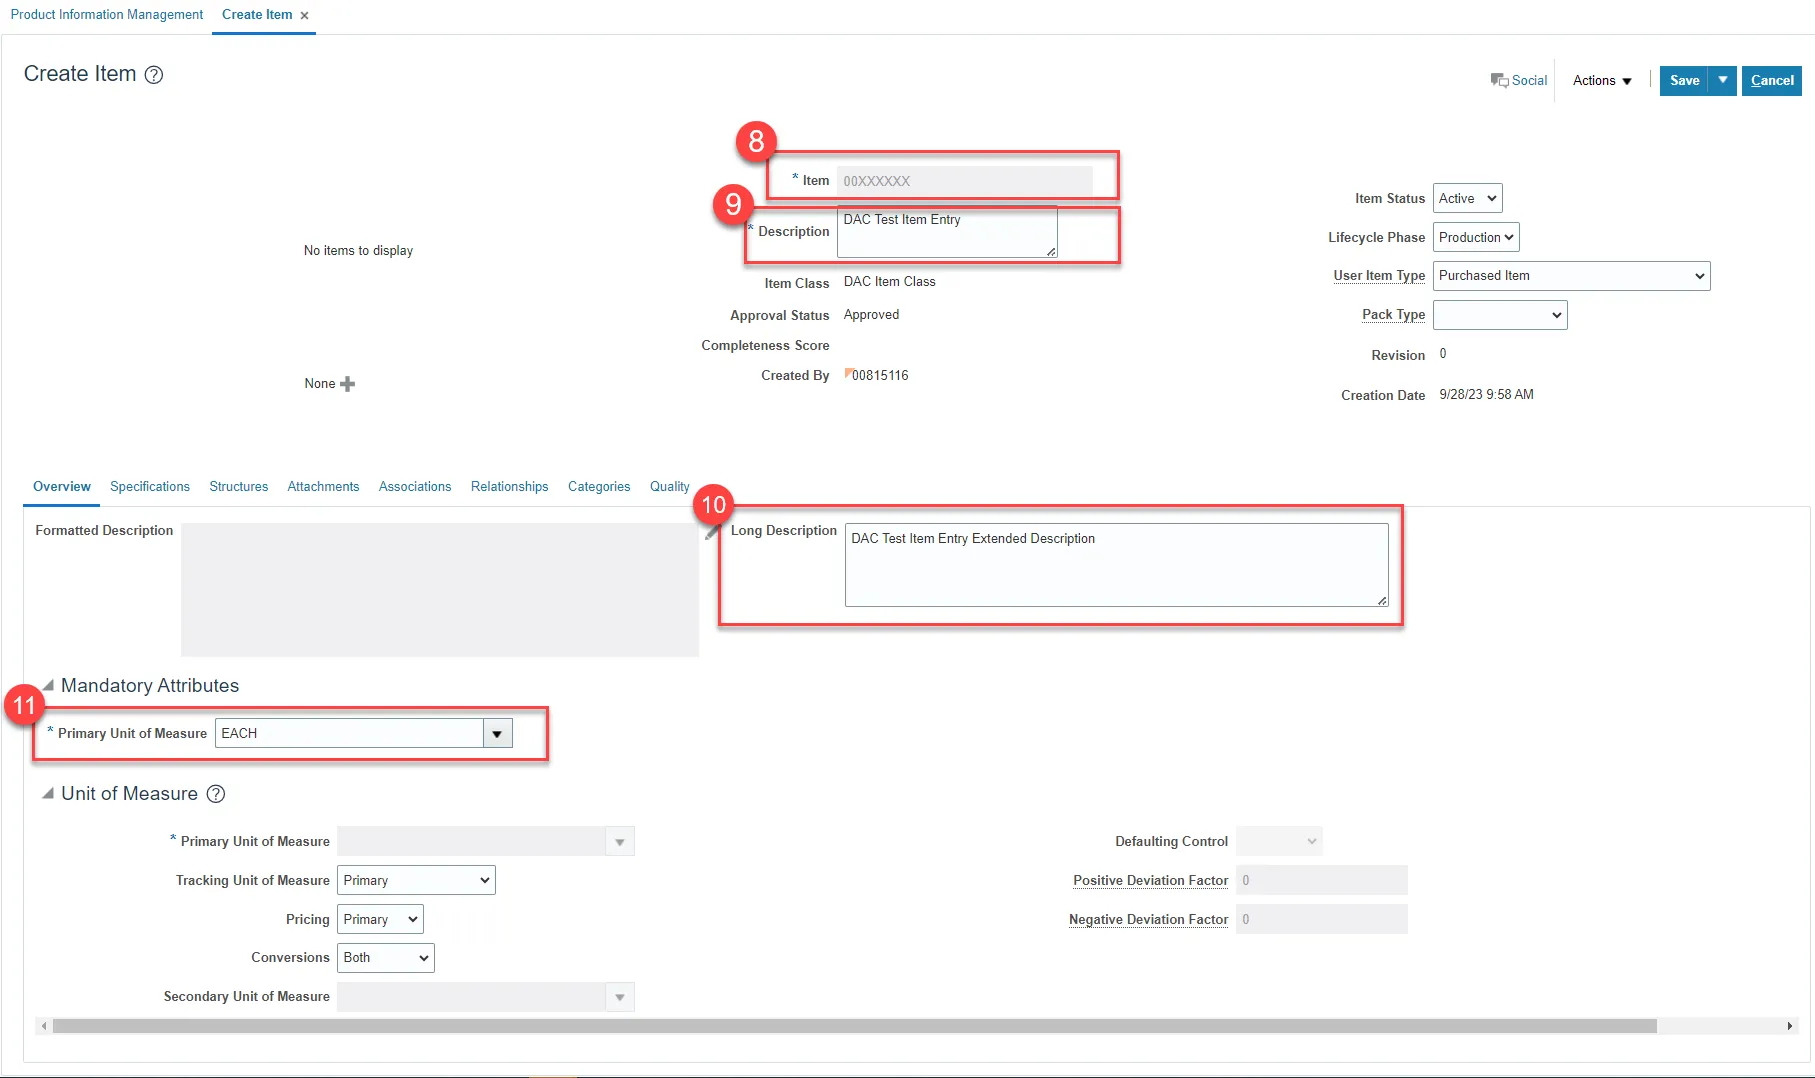Collapse the Mandatory Attributes section
This screenshot has height=1078, width=1815.
pos(47,686)
